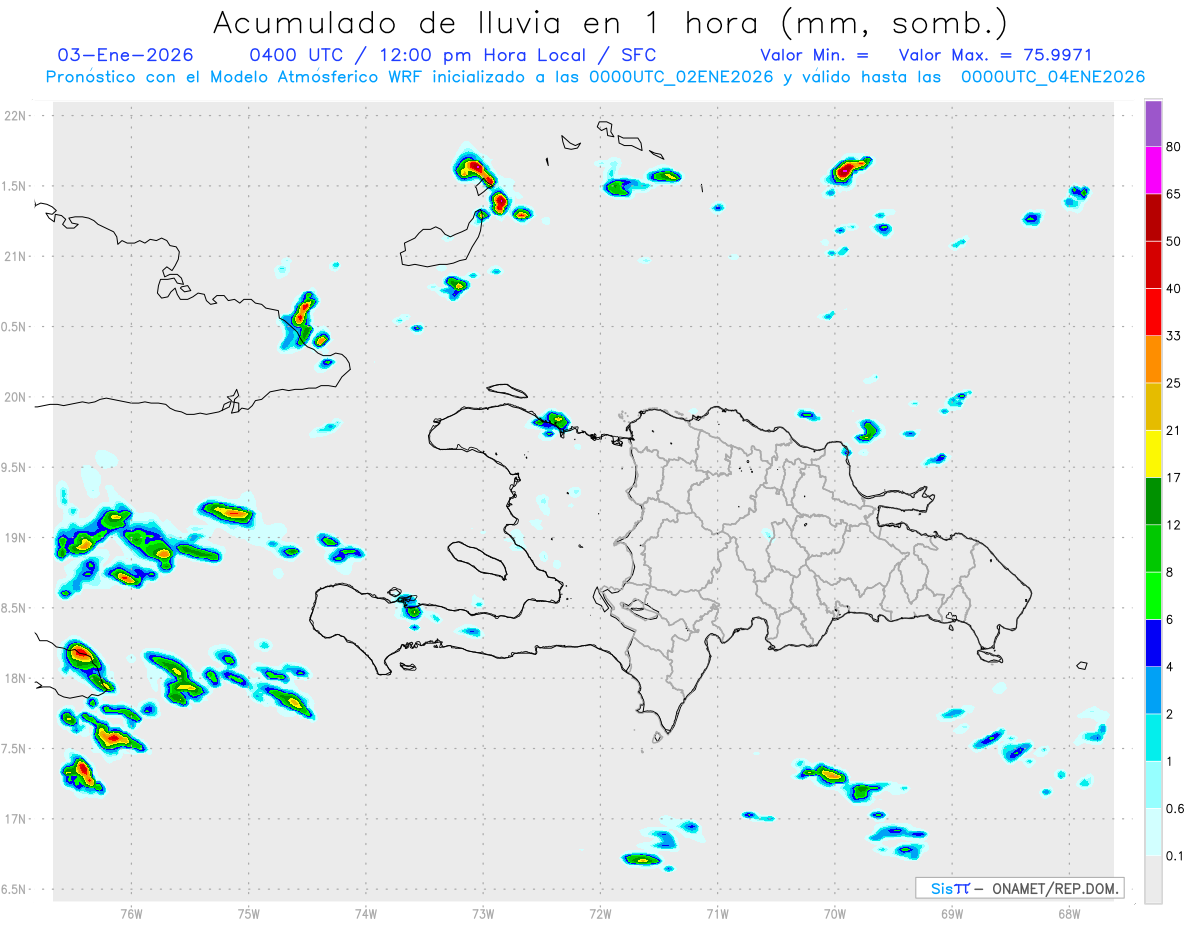This screenshot has width=1200, height=927.
Task: Click the legend value '50'
Action: coord(1174,241)
